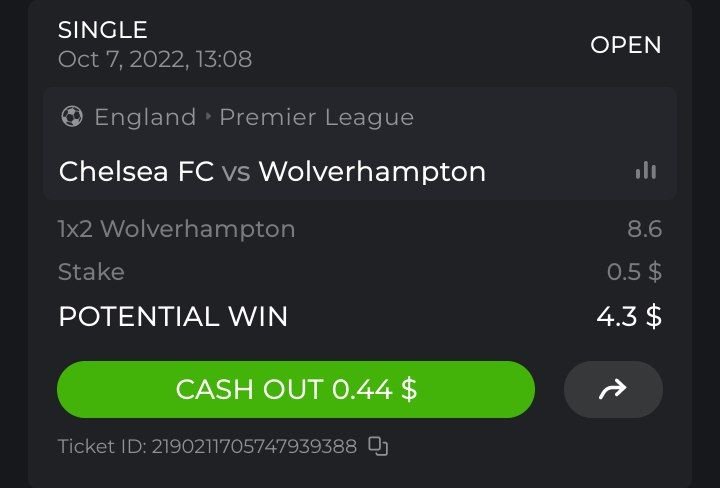Click the Stake label
720x488 pixels.
click(x=91, y=272)
